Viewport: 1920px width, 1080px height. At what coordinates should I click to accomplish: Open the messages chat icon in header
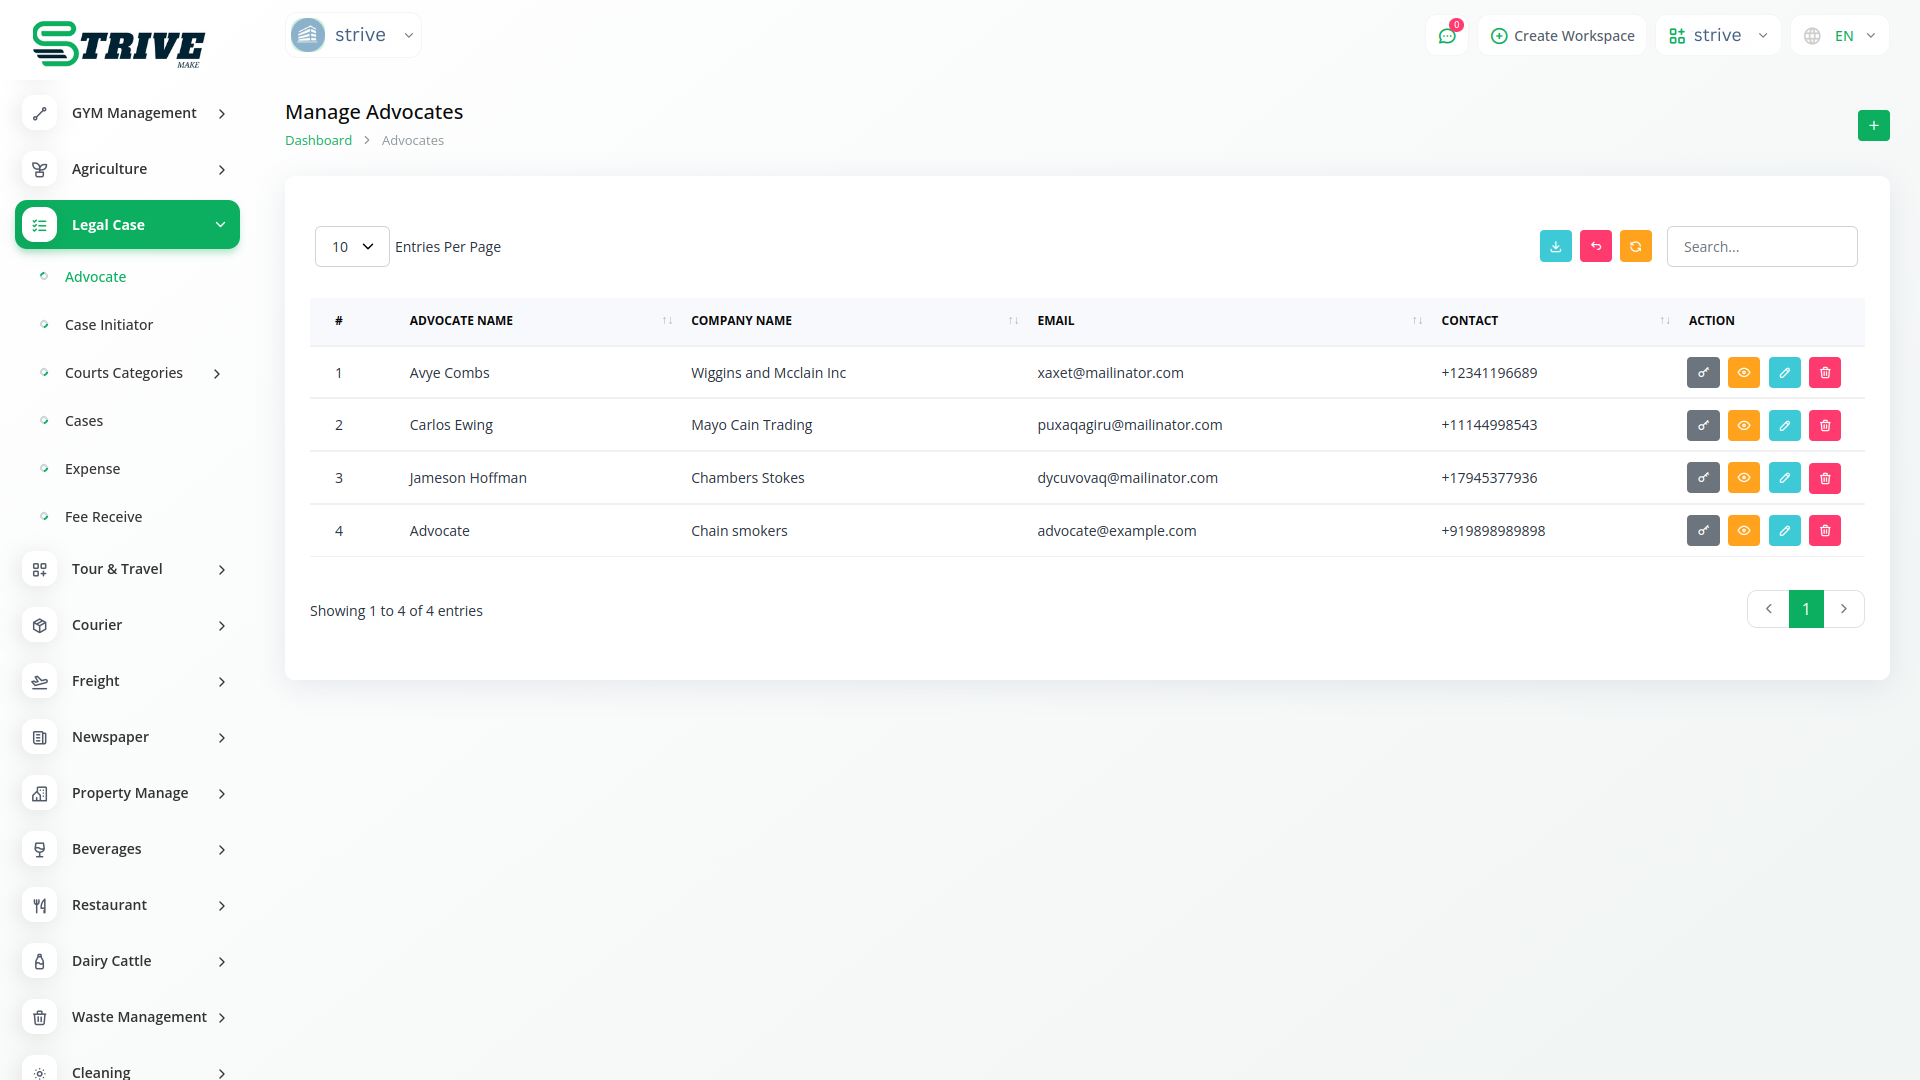[1447, 36]
